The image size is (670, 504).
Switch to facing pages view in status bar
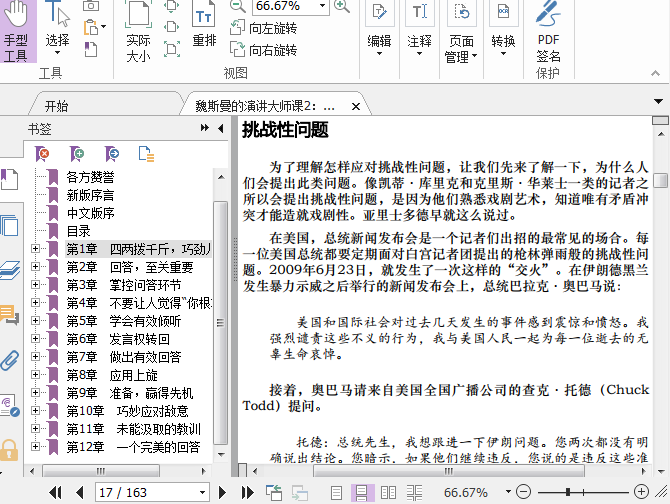386,492
